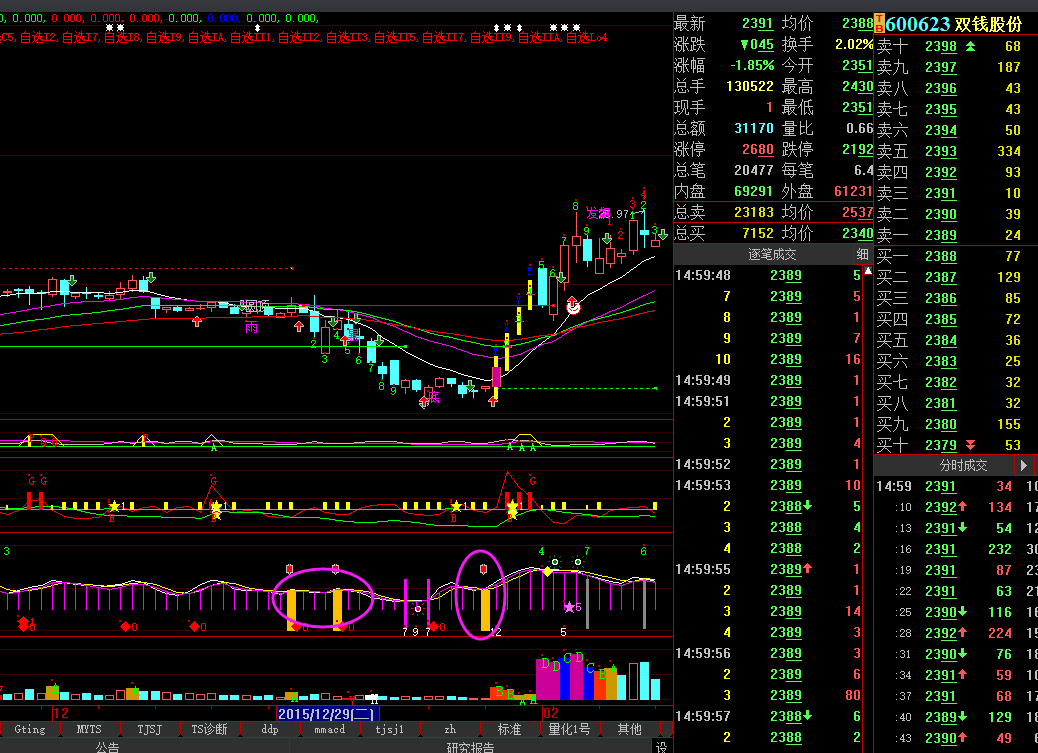Click the tallest magenta volume bar labeled D
The image size is (1038, 753).
coord(577,679)
